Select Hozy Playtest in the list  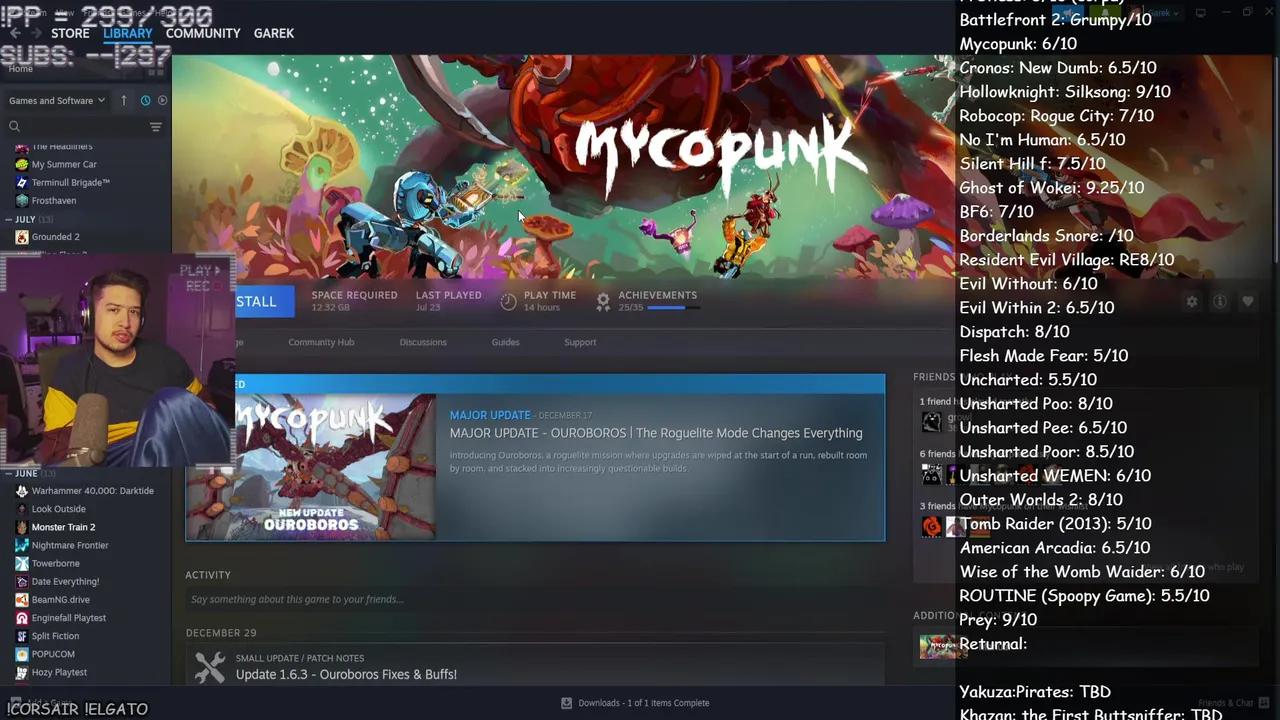(x=59, y=672)
